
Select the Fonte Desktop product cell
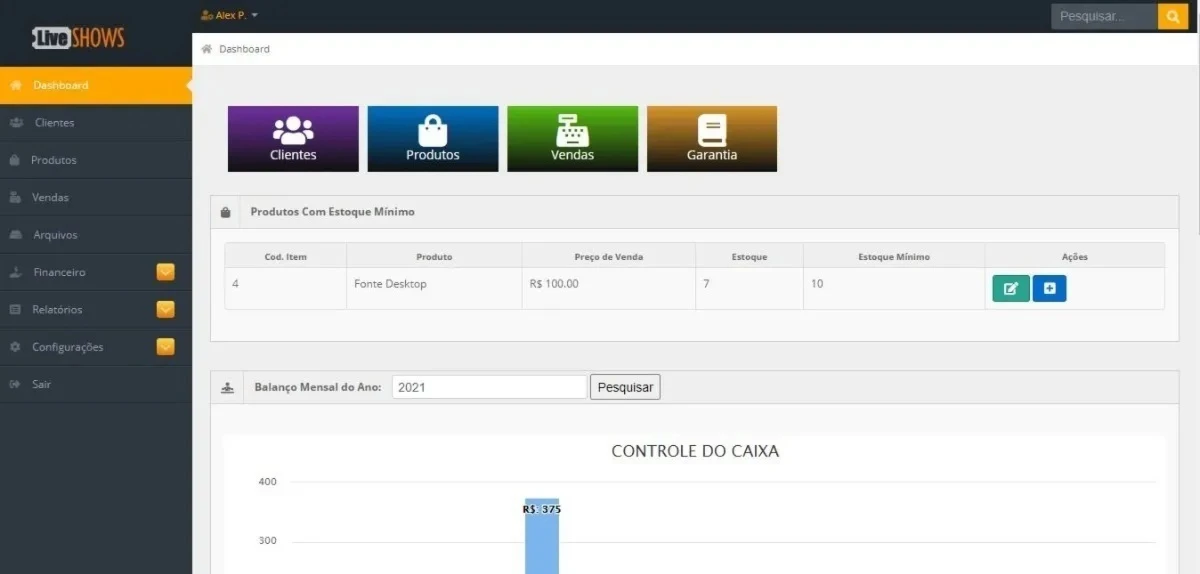click(x=434, y=289)
